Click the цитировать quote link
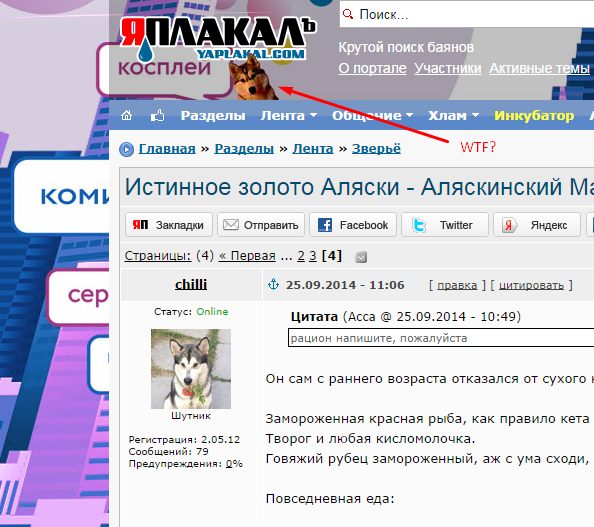This screenshot has height=527, width=594. 531,285
